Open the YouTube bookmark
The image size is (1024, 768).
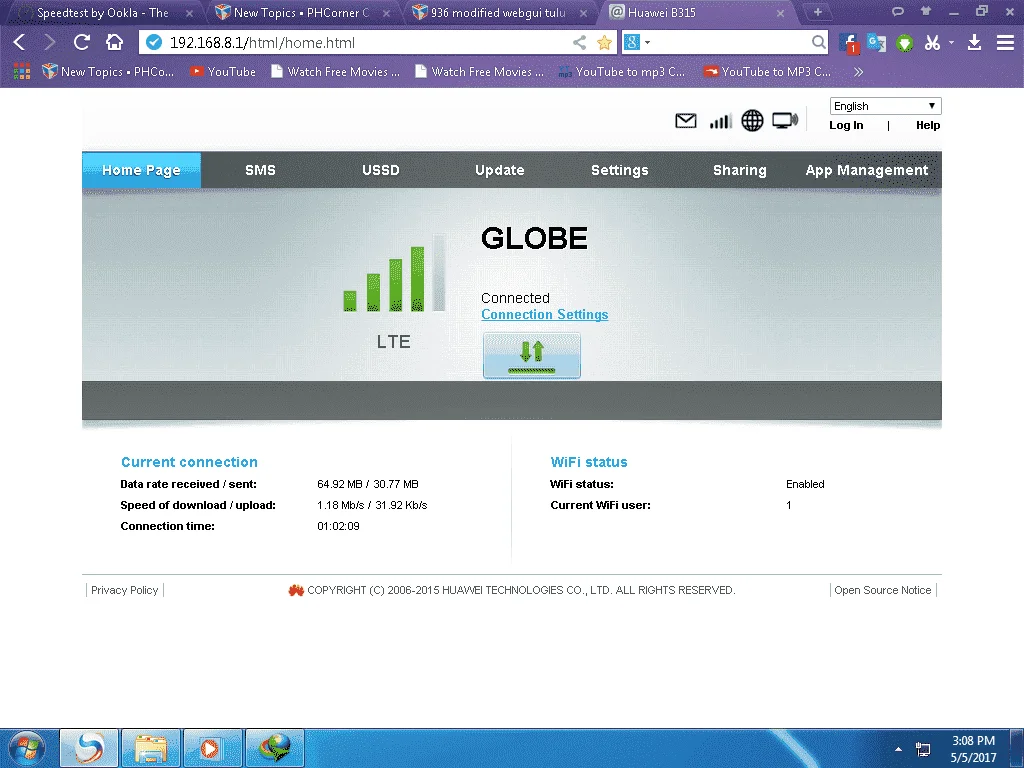pos(223,72)
